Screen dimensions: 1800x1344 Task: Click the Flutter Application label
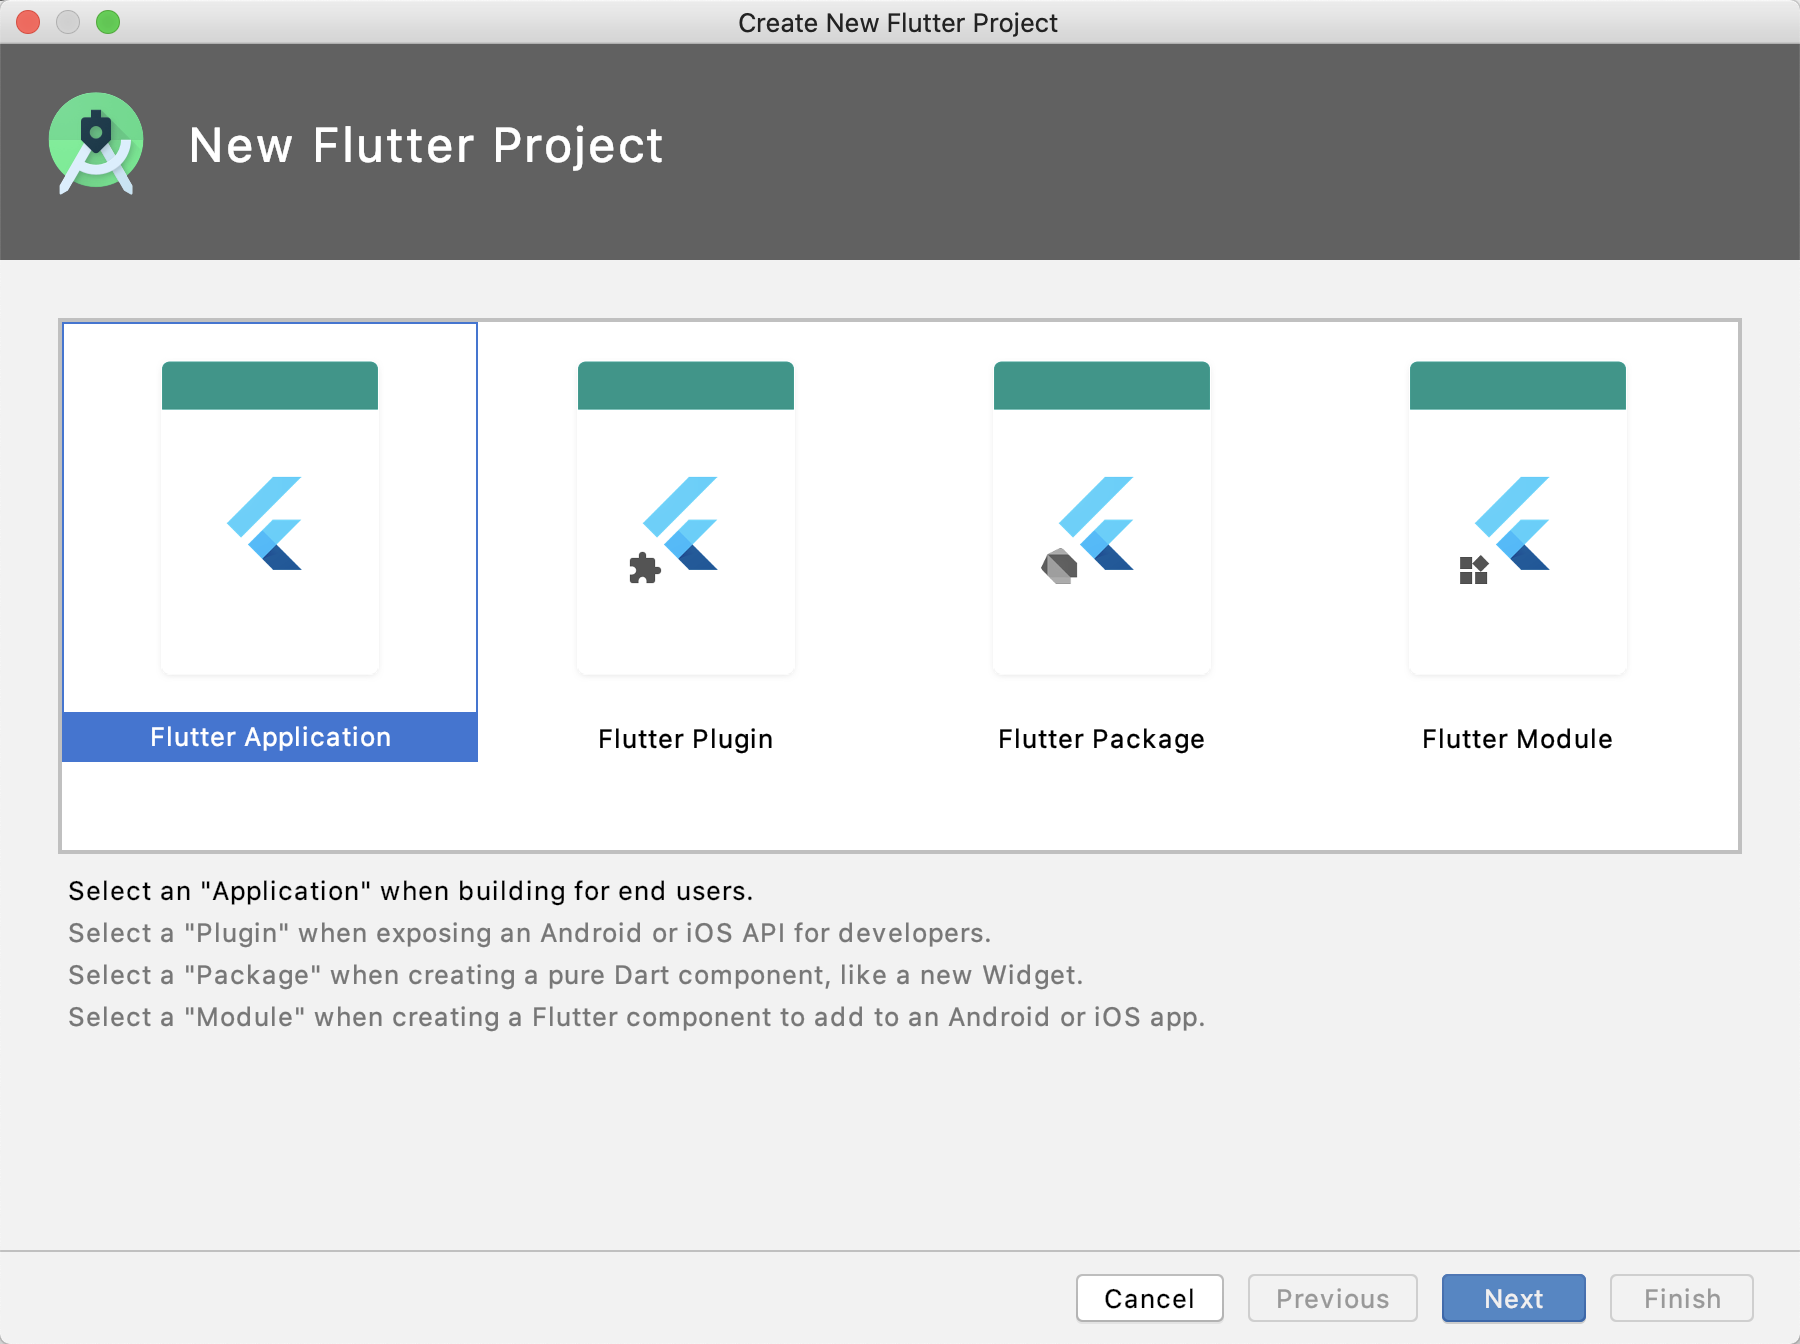pyautogui.click(x=270, y=737)
